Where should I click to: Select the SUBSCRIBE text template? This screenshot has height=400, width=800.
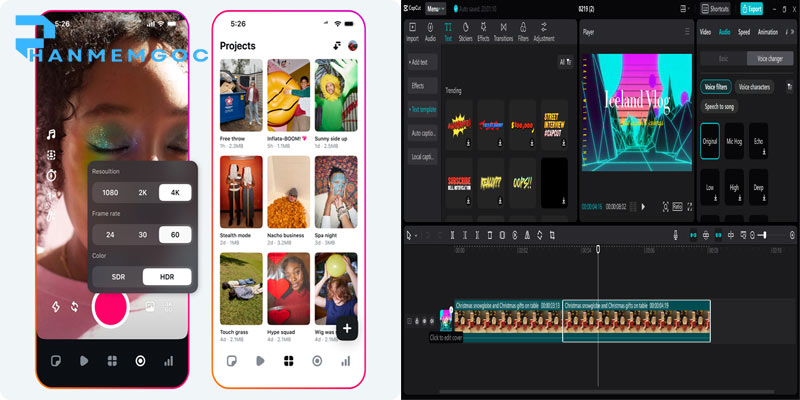[459, 183]
